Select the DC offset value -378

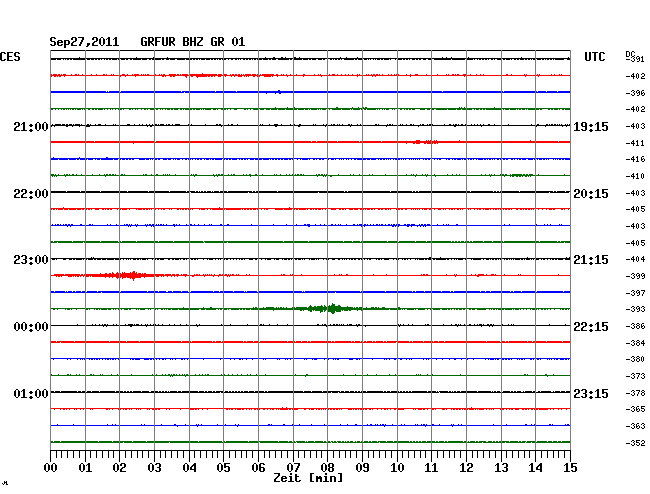click(635, 393)
